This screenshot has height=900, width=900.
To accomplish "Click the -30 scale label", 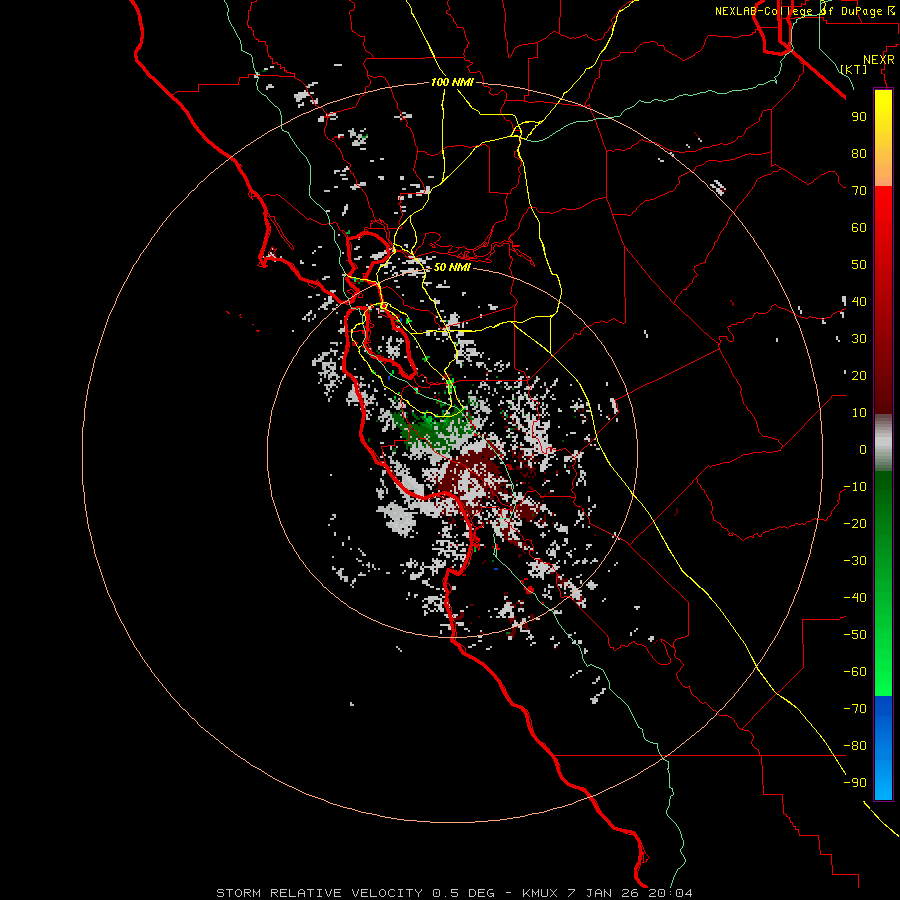I will [x=855, y=561].
